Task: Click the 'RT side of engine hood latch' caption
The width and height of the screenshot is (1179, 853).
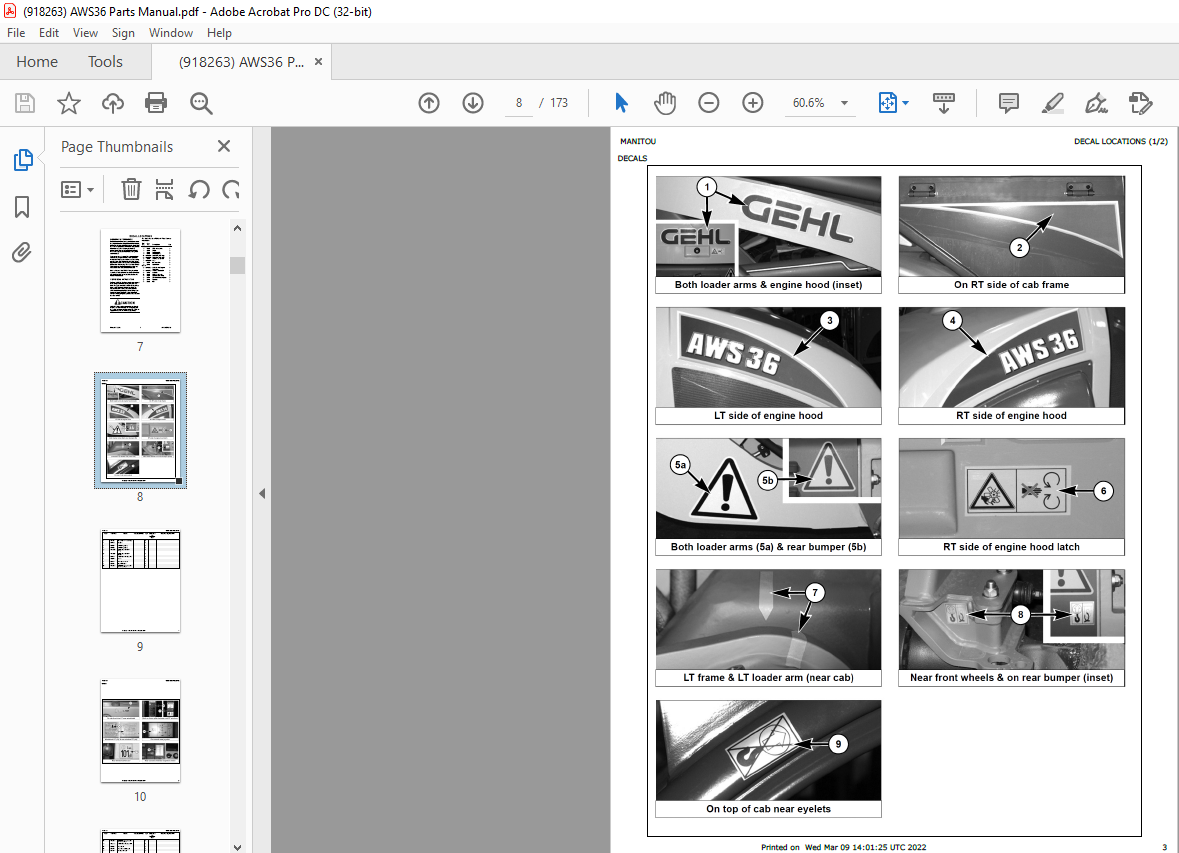Action: (x=1011, y=547)
